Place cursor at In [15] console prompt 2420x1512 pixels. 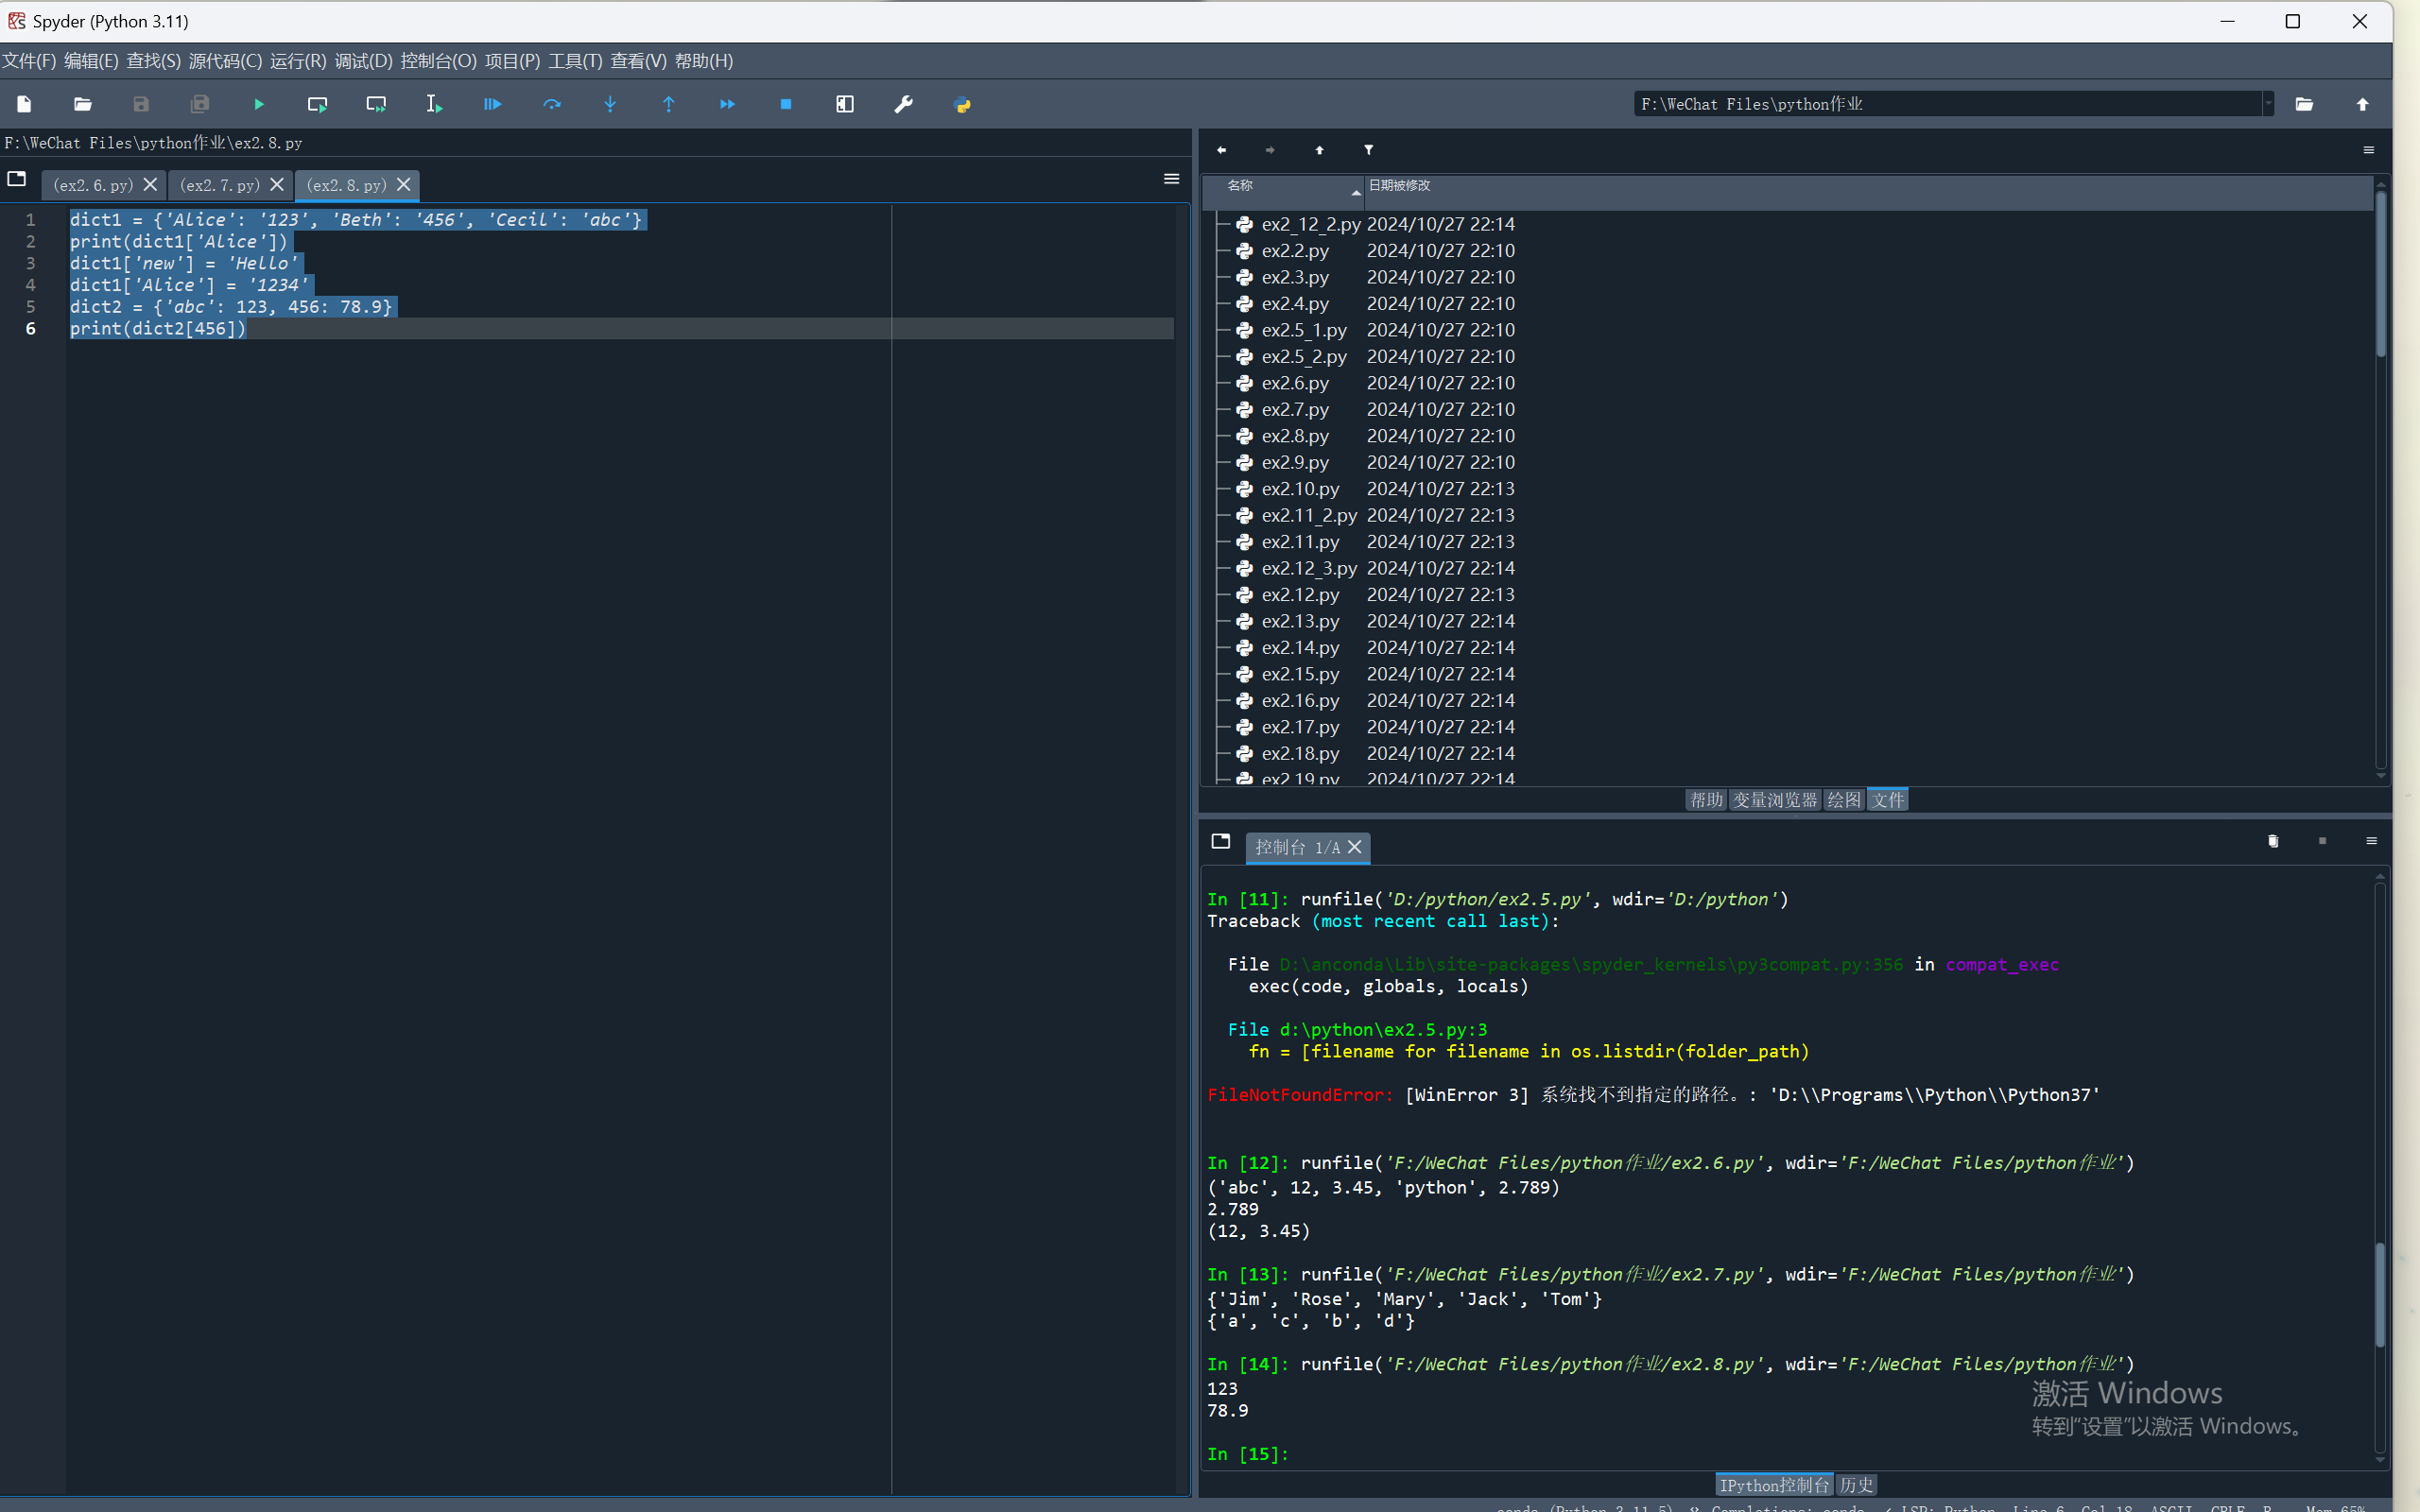point(1300,1454)
